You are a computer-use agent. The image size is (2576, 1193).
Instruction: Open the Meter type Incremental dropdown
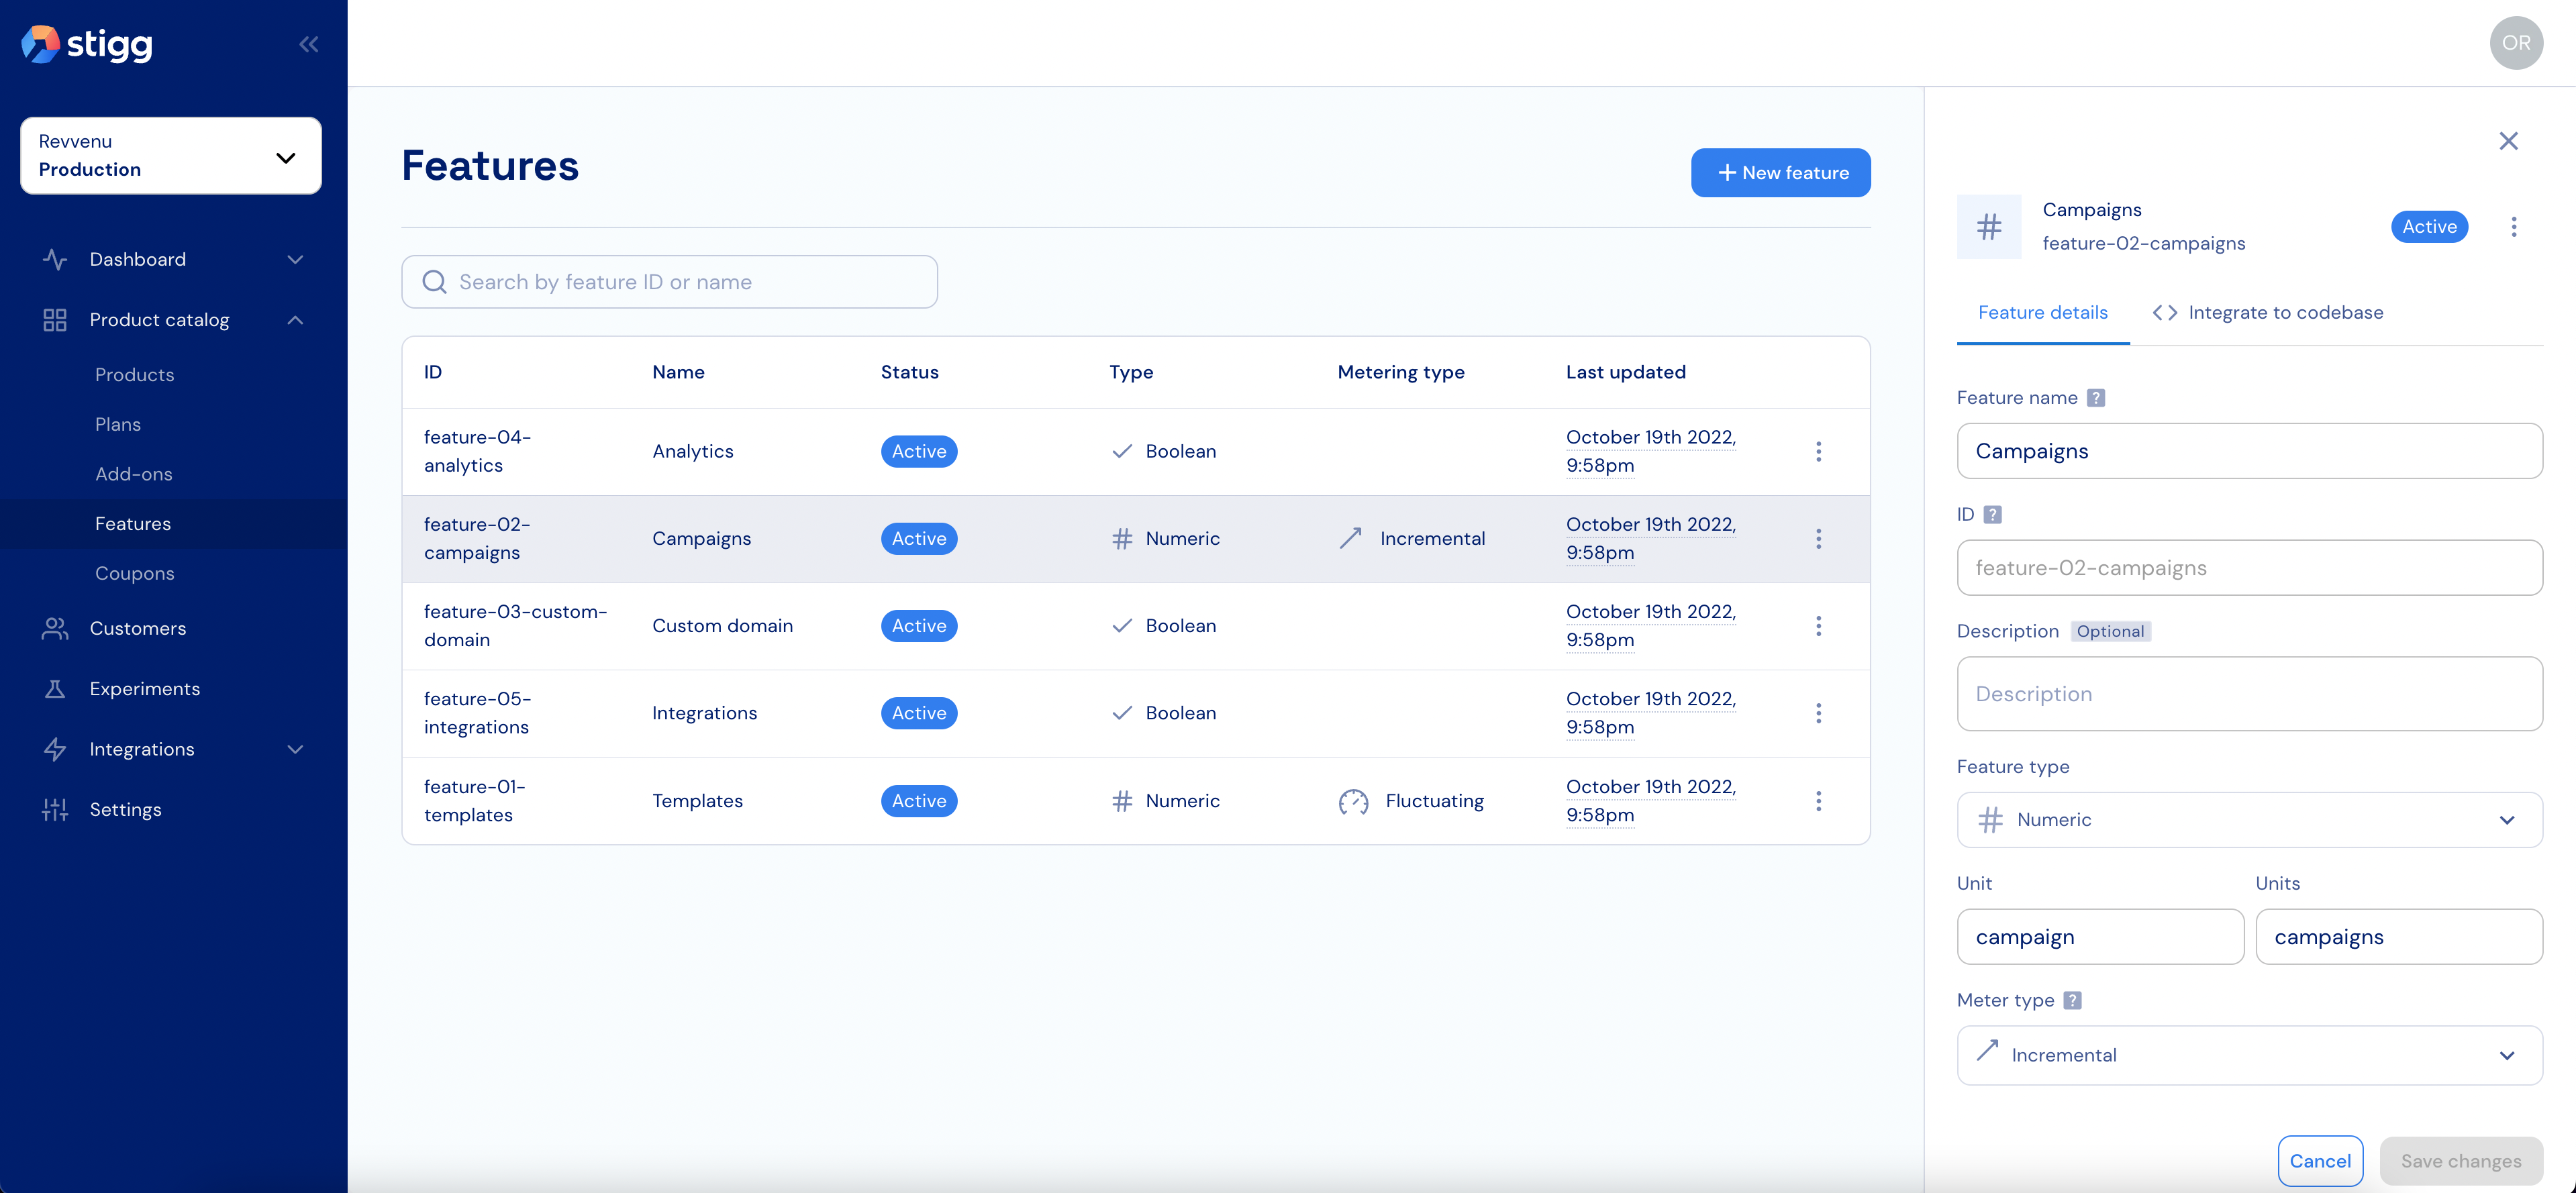point(2249,1055)
